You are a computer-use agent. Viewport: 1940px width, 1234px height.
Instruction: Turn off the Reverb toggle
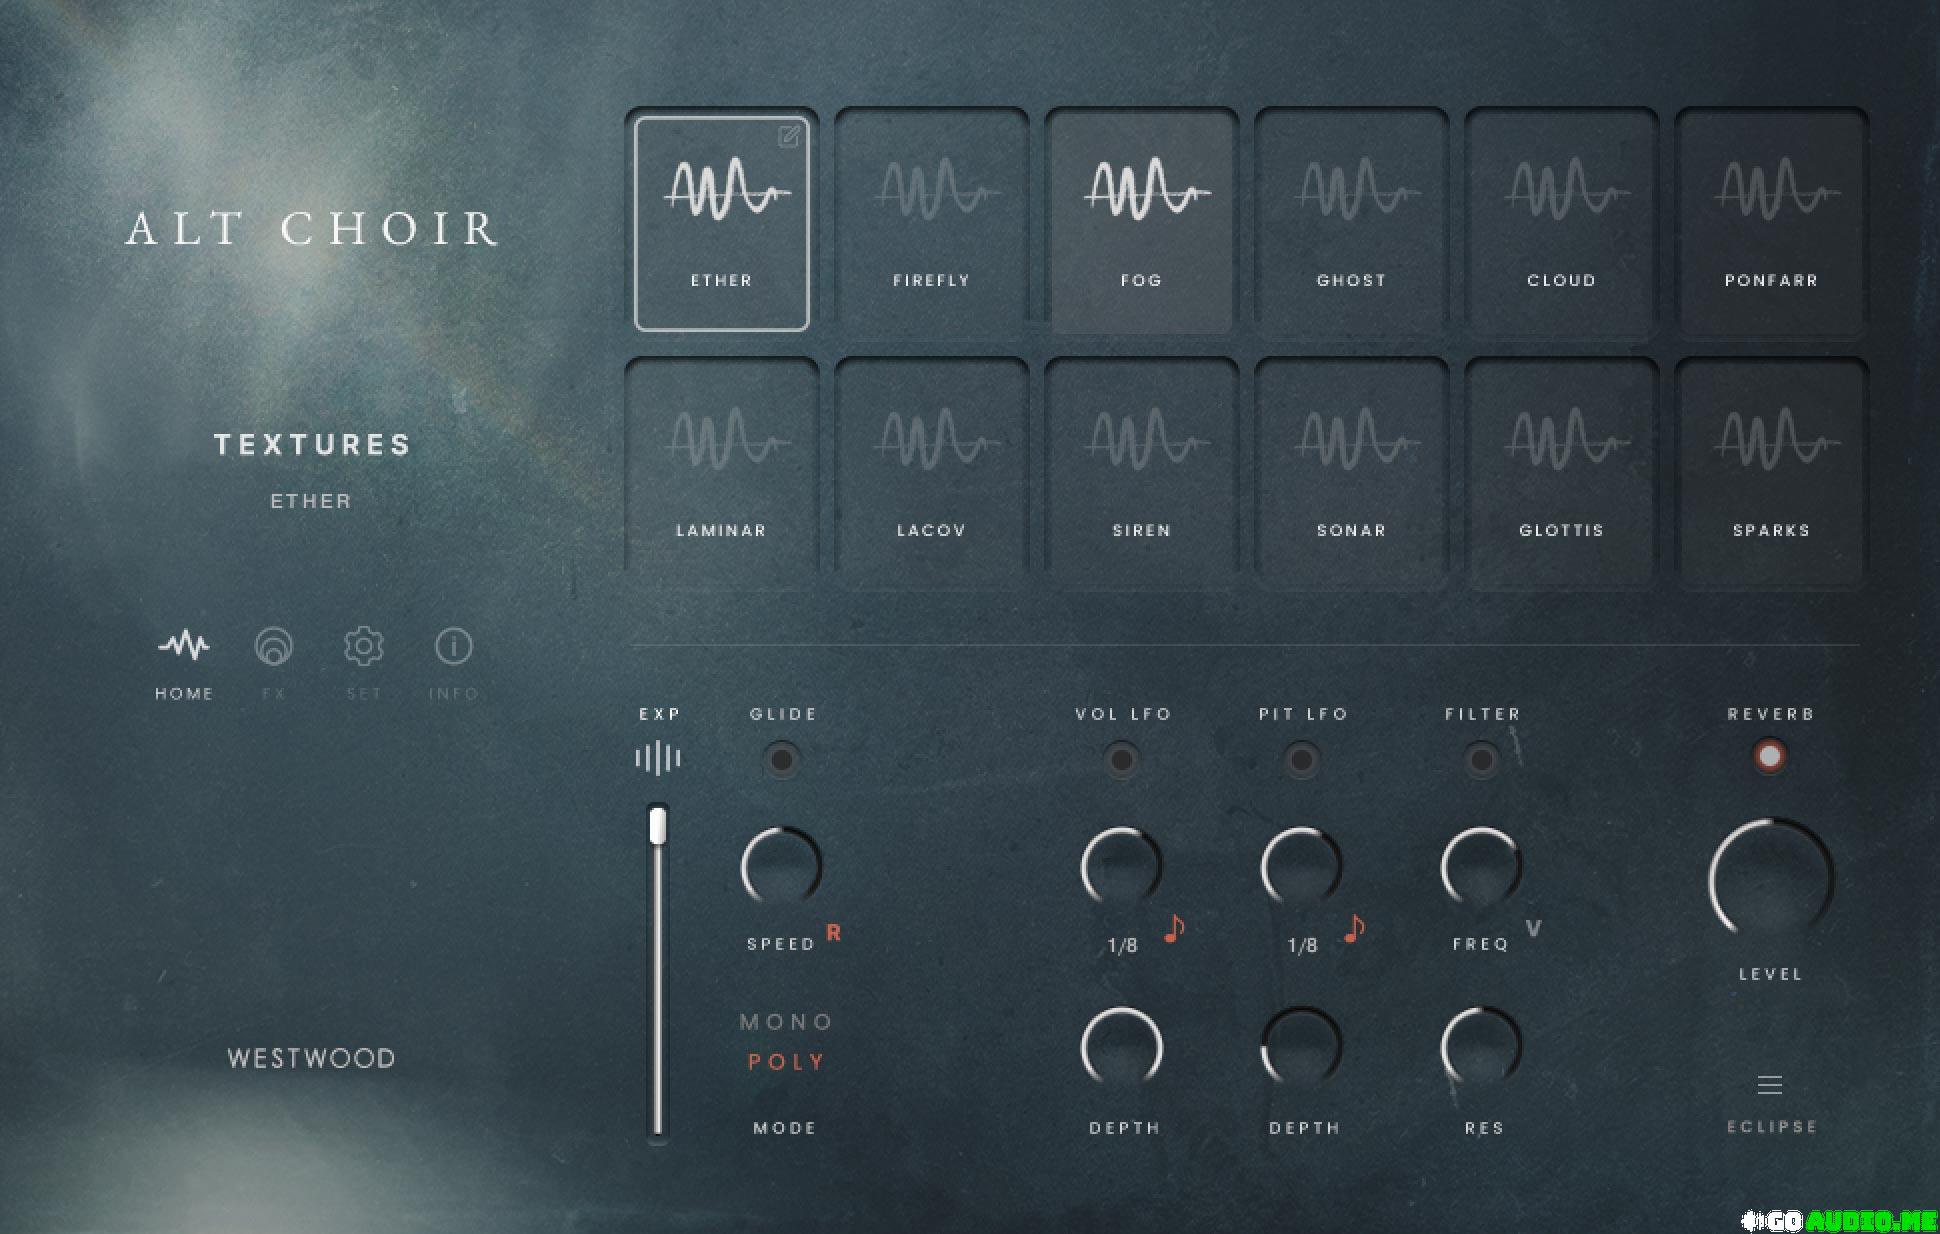click(1769, 756)
